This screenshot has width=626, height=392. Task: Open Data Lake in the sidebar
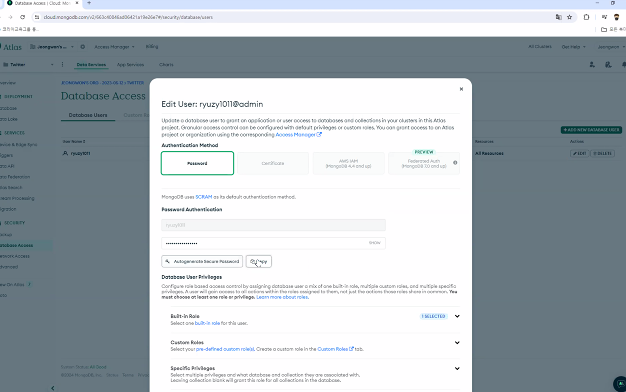(x=9, y=119)
